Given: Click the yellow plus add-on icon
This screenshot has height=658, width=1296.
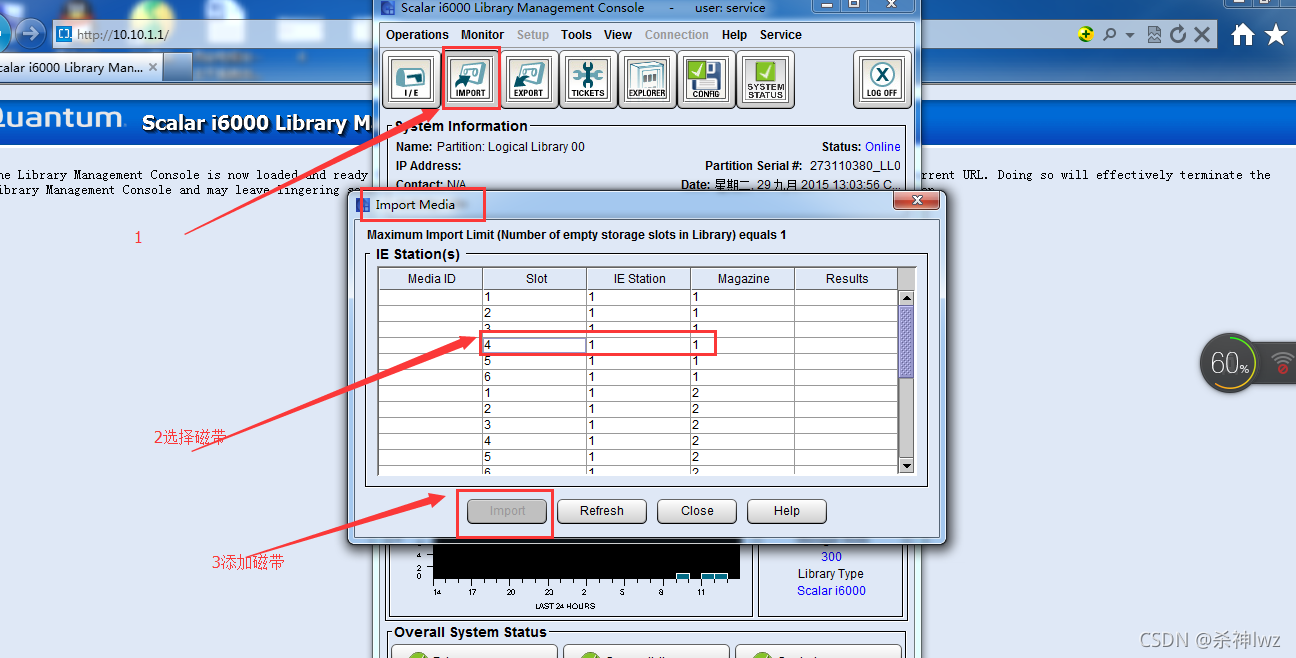Looking at the screenshot, I should click(1086, 35).
